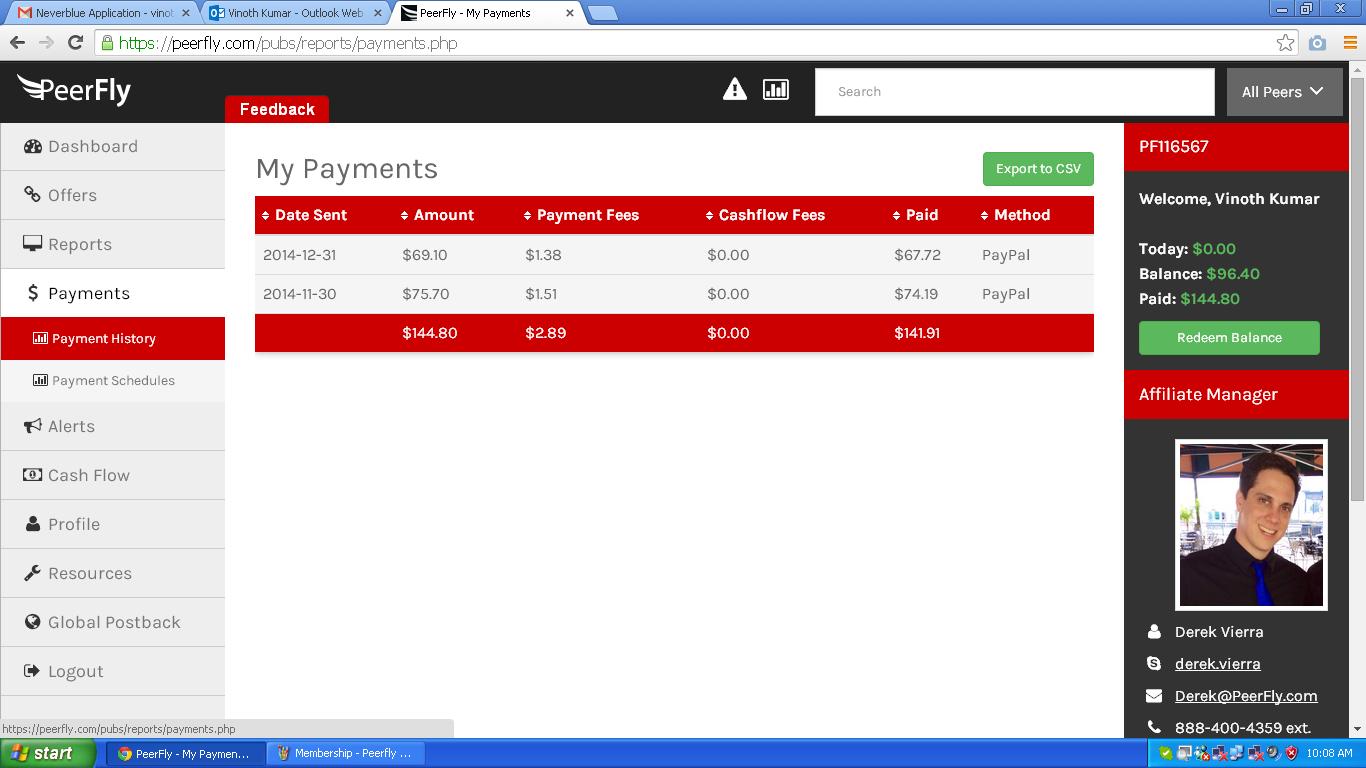
Task: Sort table by Payment Fees column
Action: (x=586, y=215)
